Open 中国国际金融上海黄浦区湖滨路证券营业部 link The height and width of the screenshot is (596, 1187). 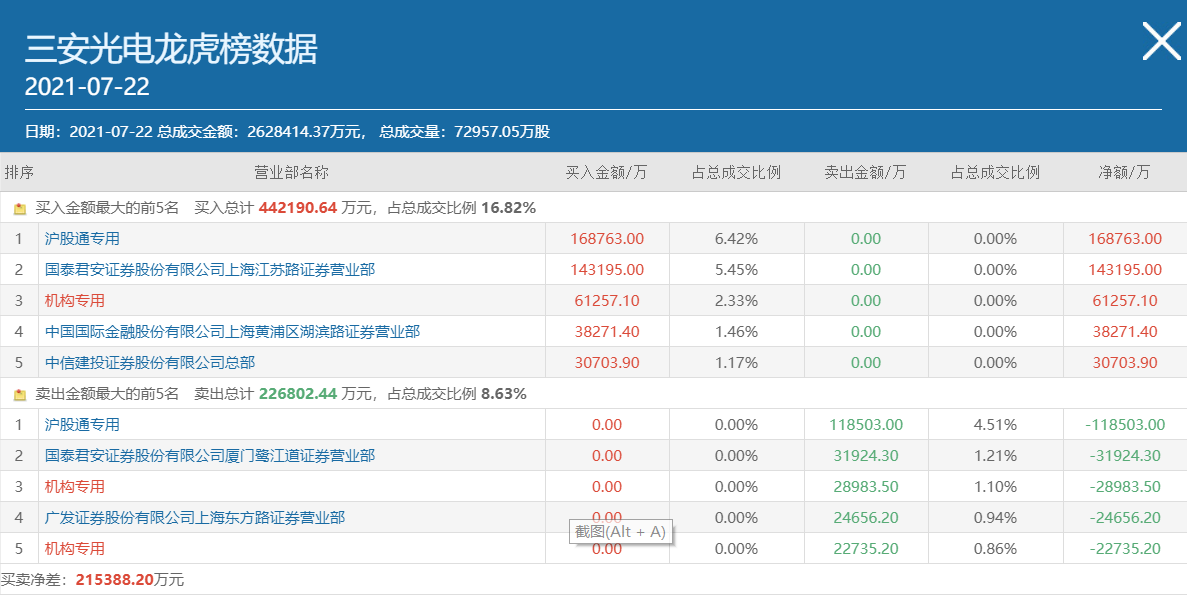click(x=232, y=332)
